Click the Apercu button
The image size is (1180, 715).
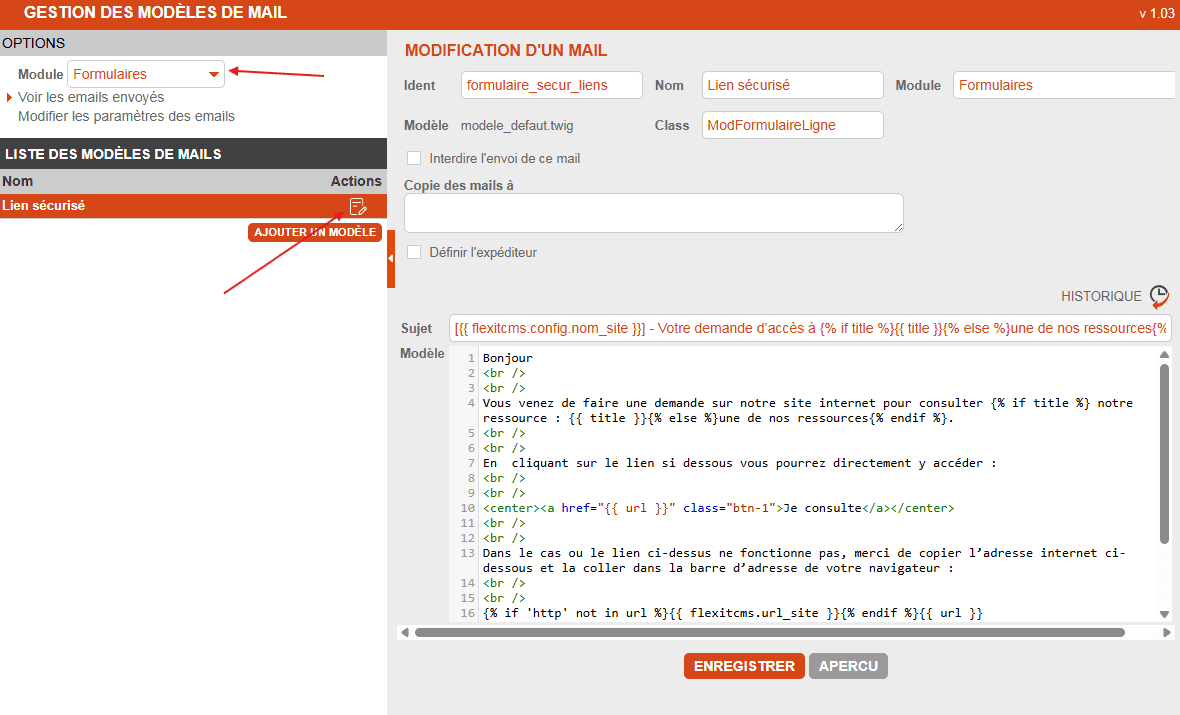pyautogui.click(x=848, y=666)
